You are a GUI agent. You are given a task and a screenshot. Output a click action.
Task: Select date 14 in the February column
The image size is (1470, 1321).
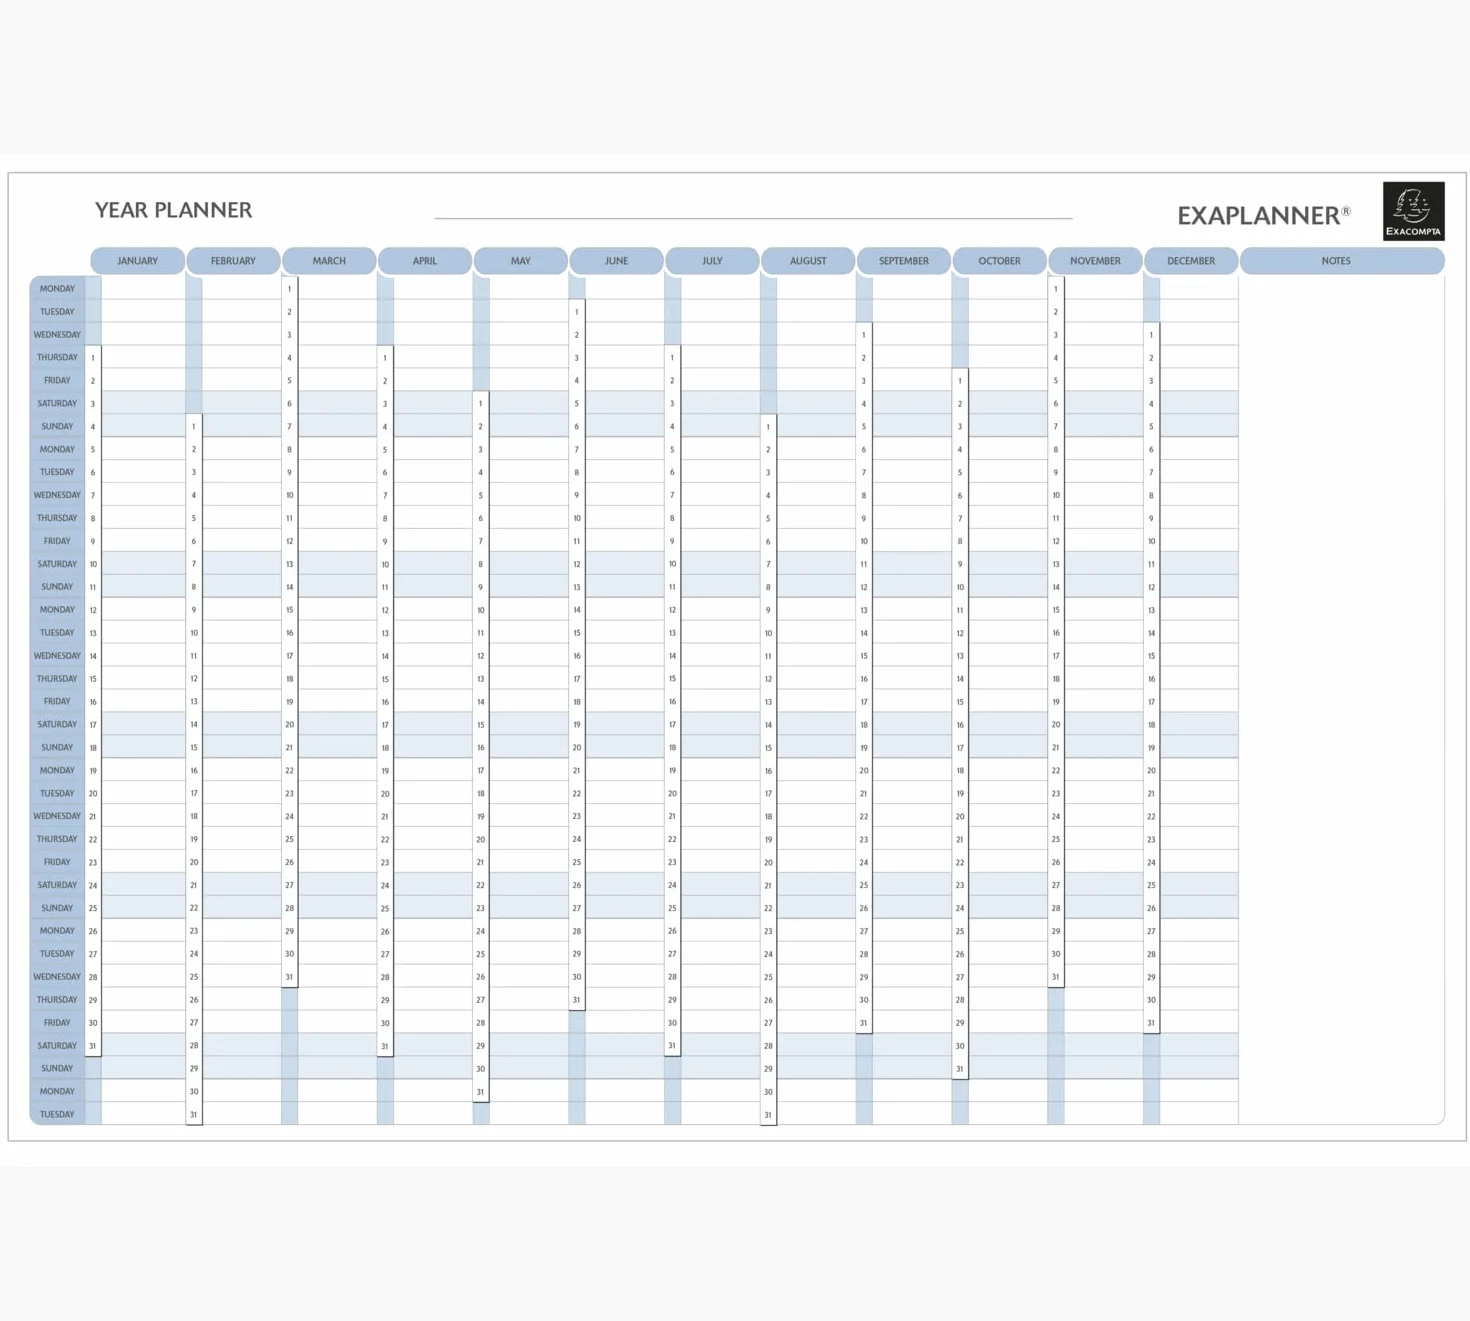pyautogui.click(x=194, y=725)
